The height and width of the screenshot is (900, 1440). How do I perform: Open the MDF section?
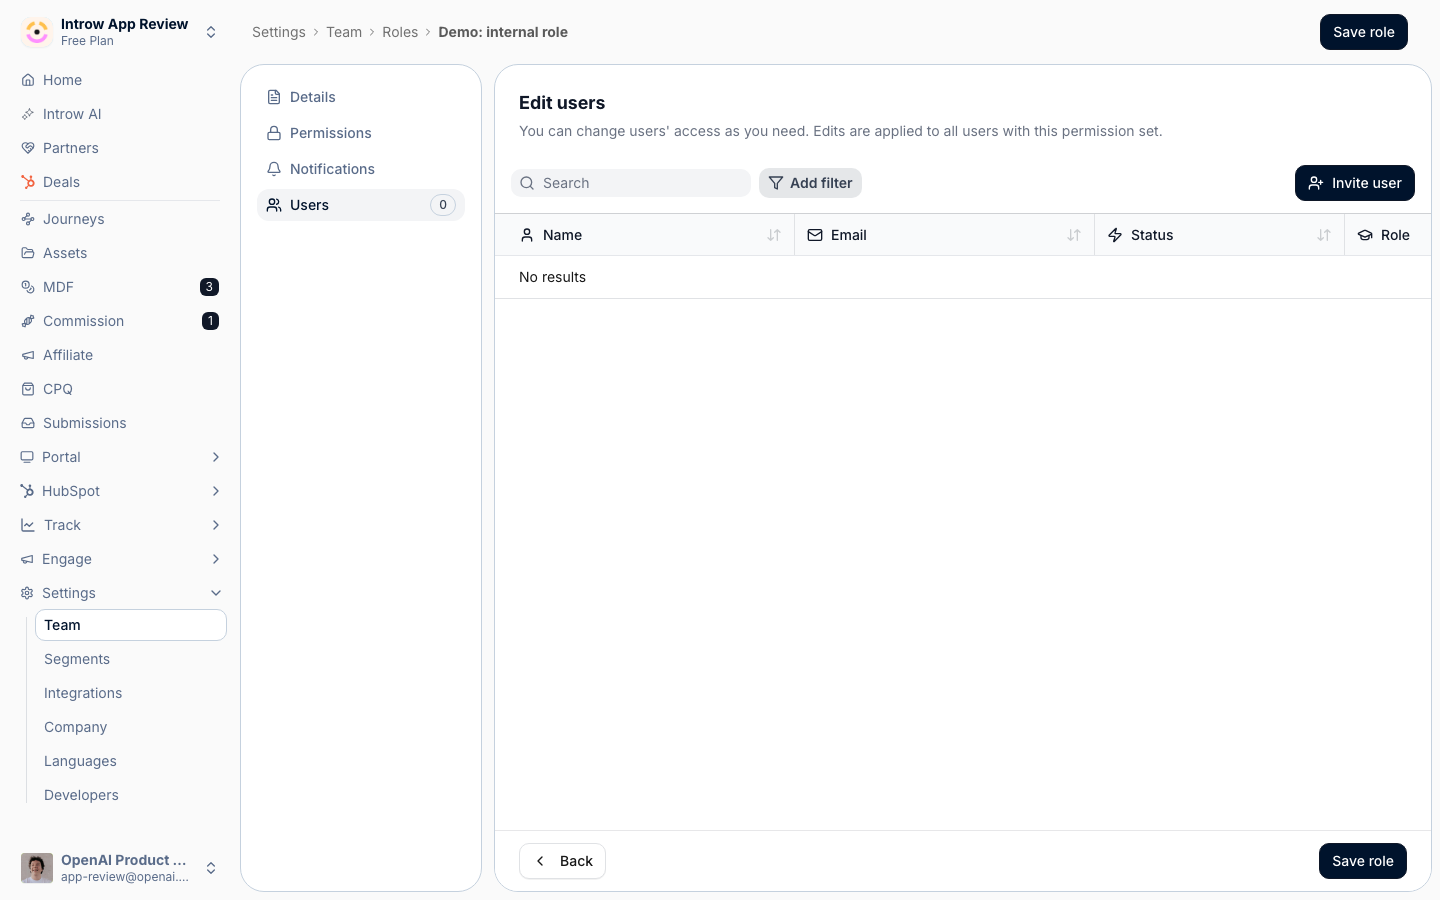click(120, 287)
